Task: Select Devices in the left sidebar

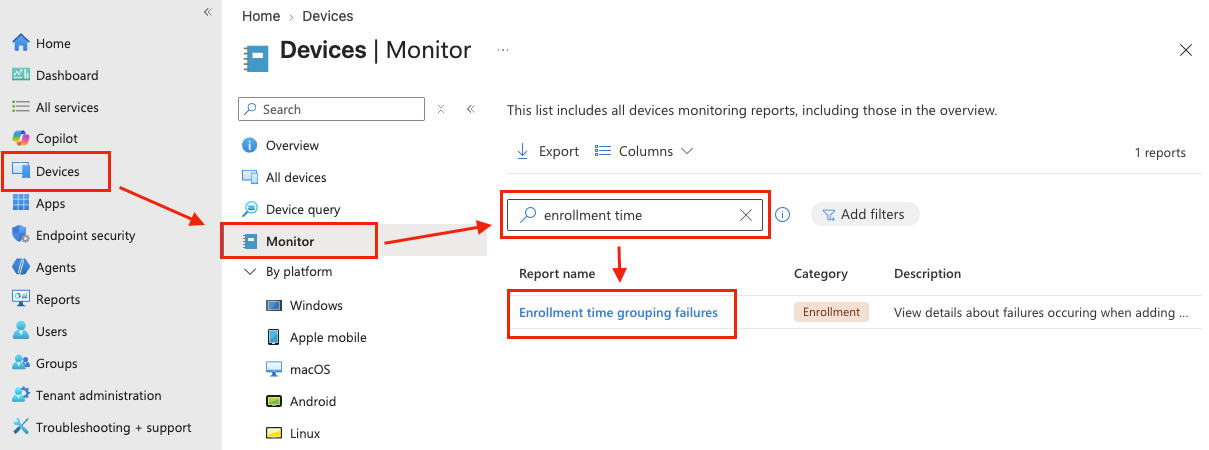Action: point(57,171)
